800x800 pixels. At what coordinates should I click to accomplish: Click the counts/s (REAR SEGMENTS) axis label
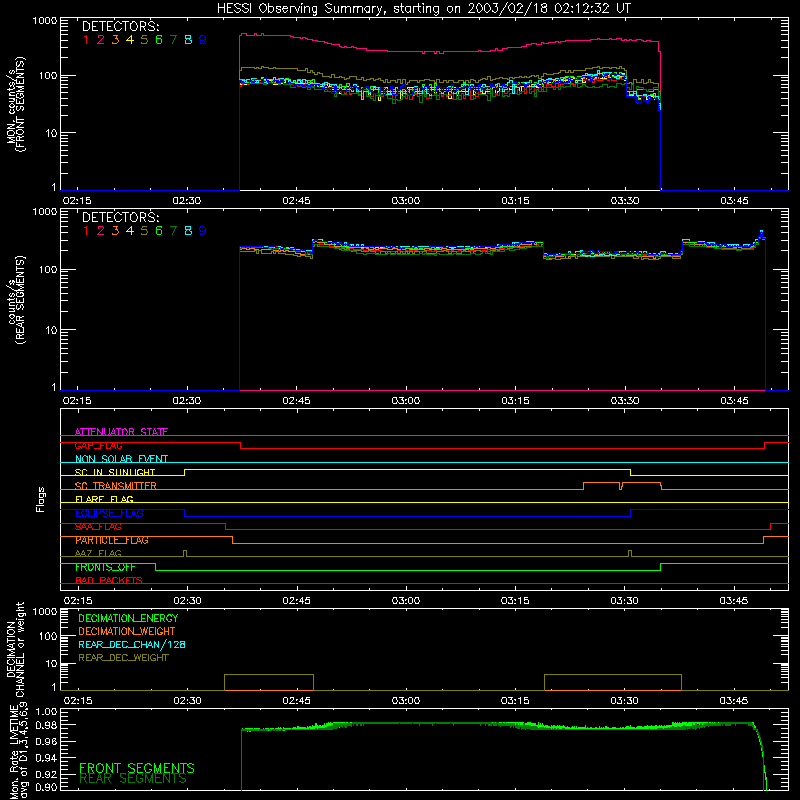15,300
